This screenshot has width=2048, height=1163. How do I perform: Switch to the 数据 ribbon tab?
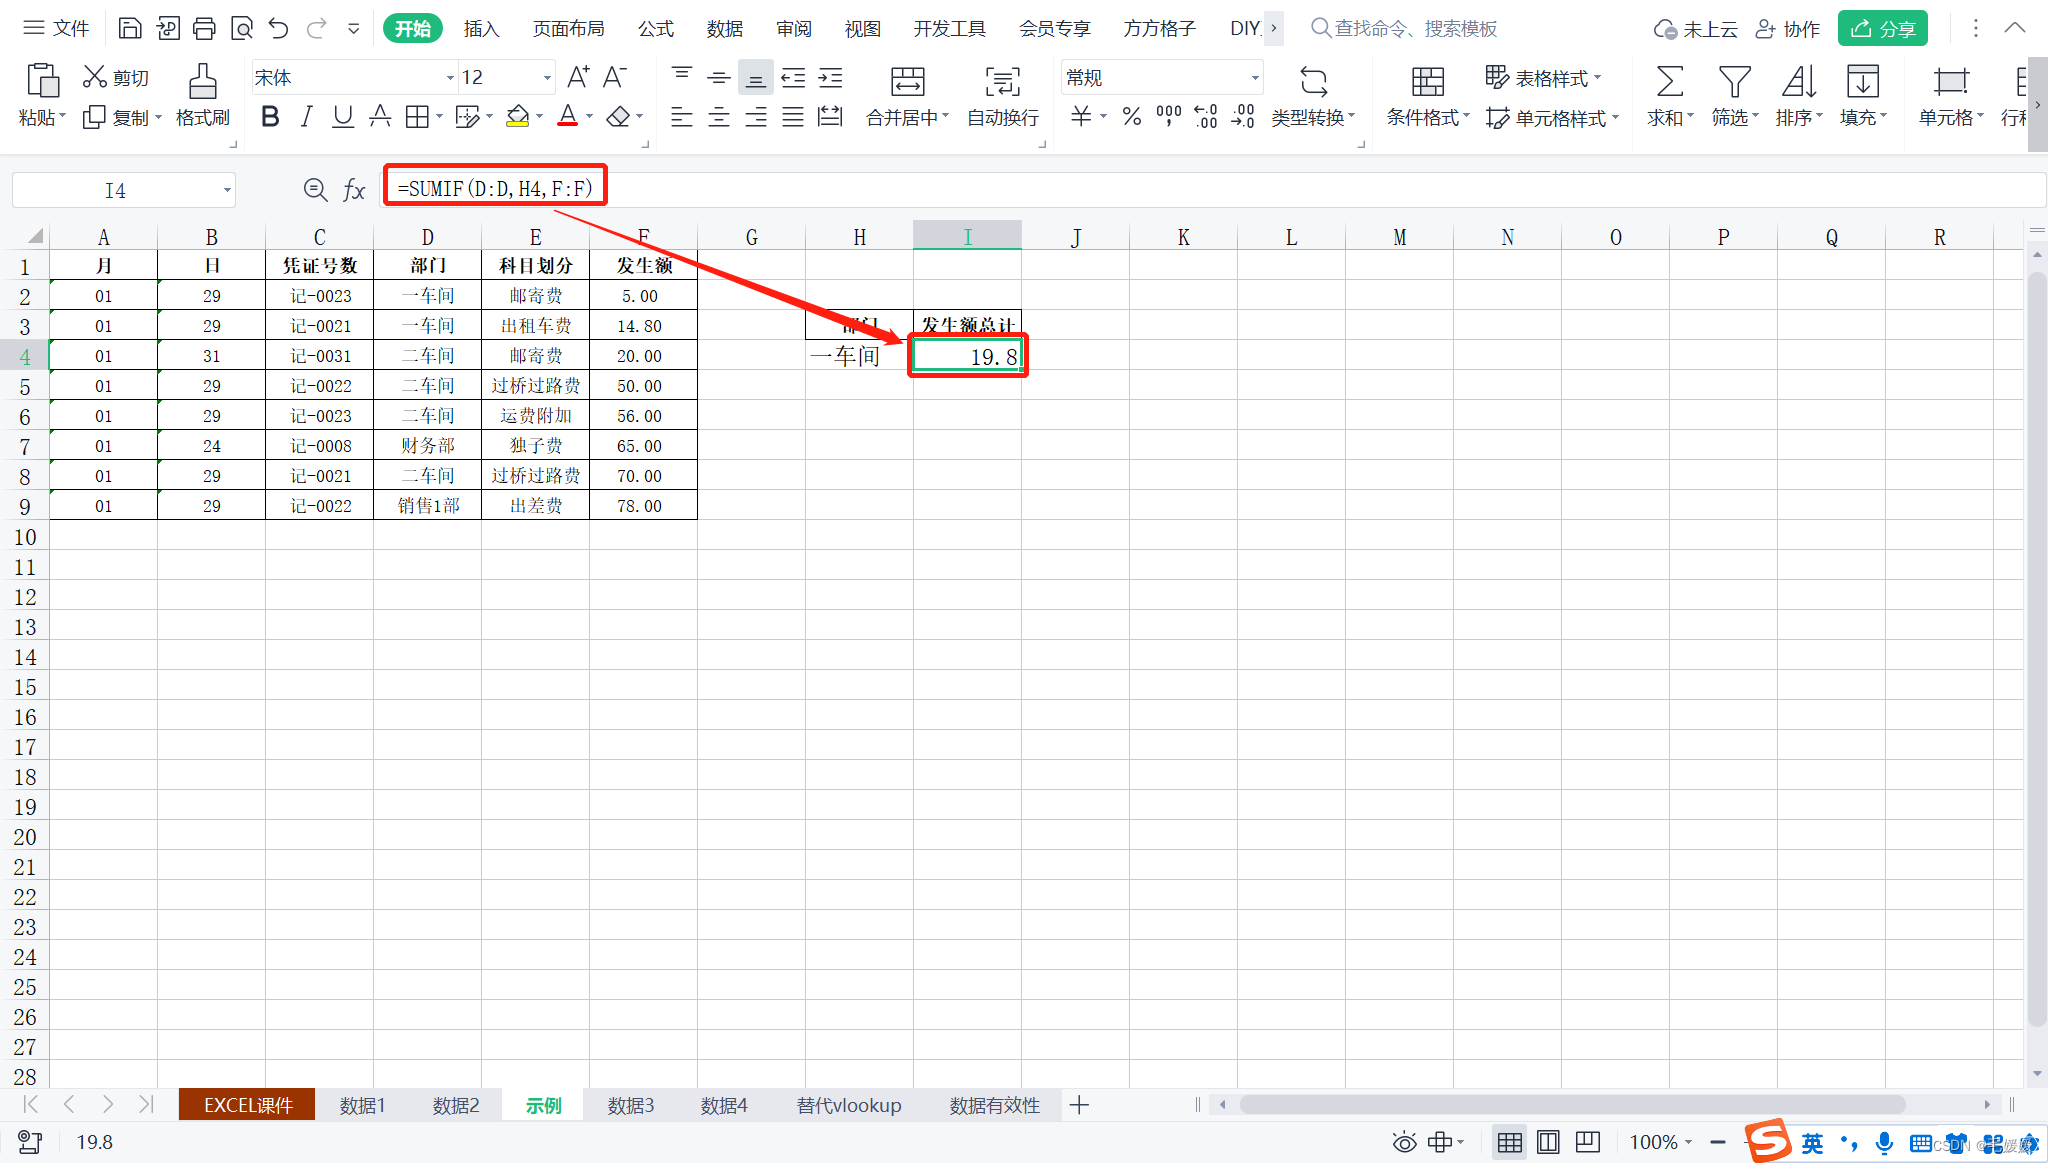coord(724,28)
